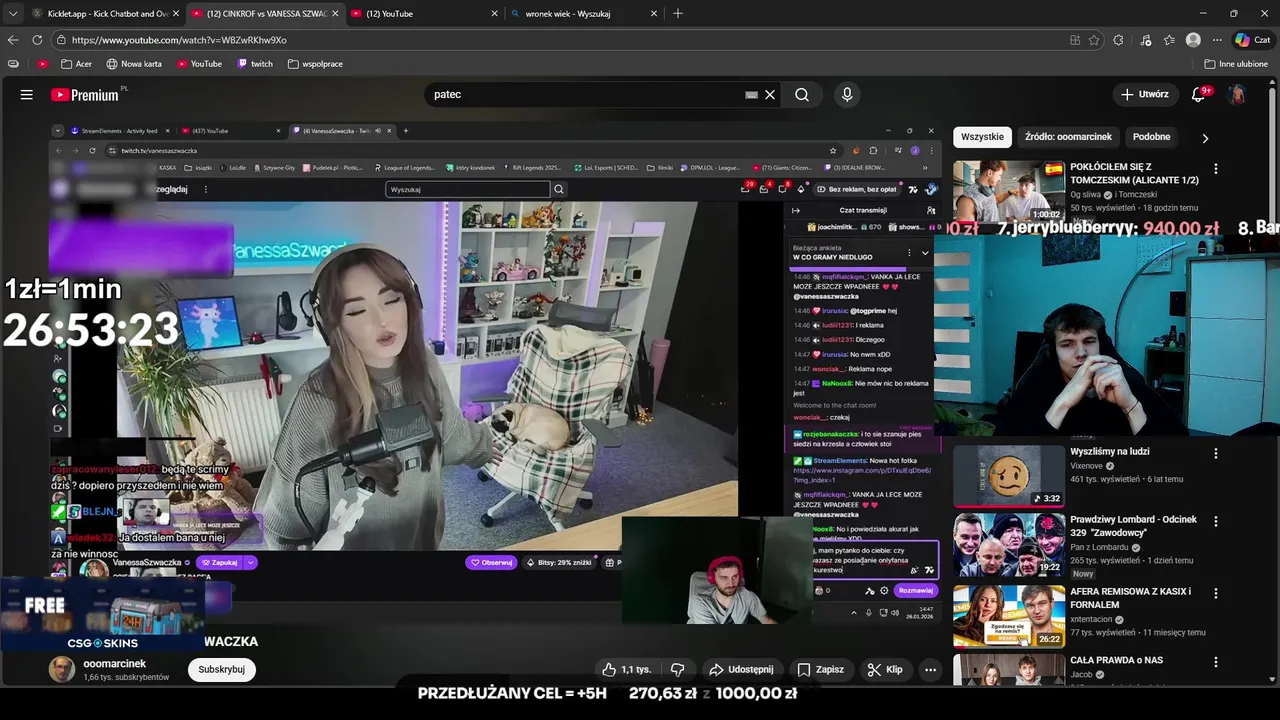This screenshot has height=720, width=1280.
Task: Open the Acer bookmark folder
Action: (x=76, y=64)
